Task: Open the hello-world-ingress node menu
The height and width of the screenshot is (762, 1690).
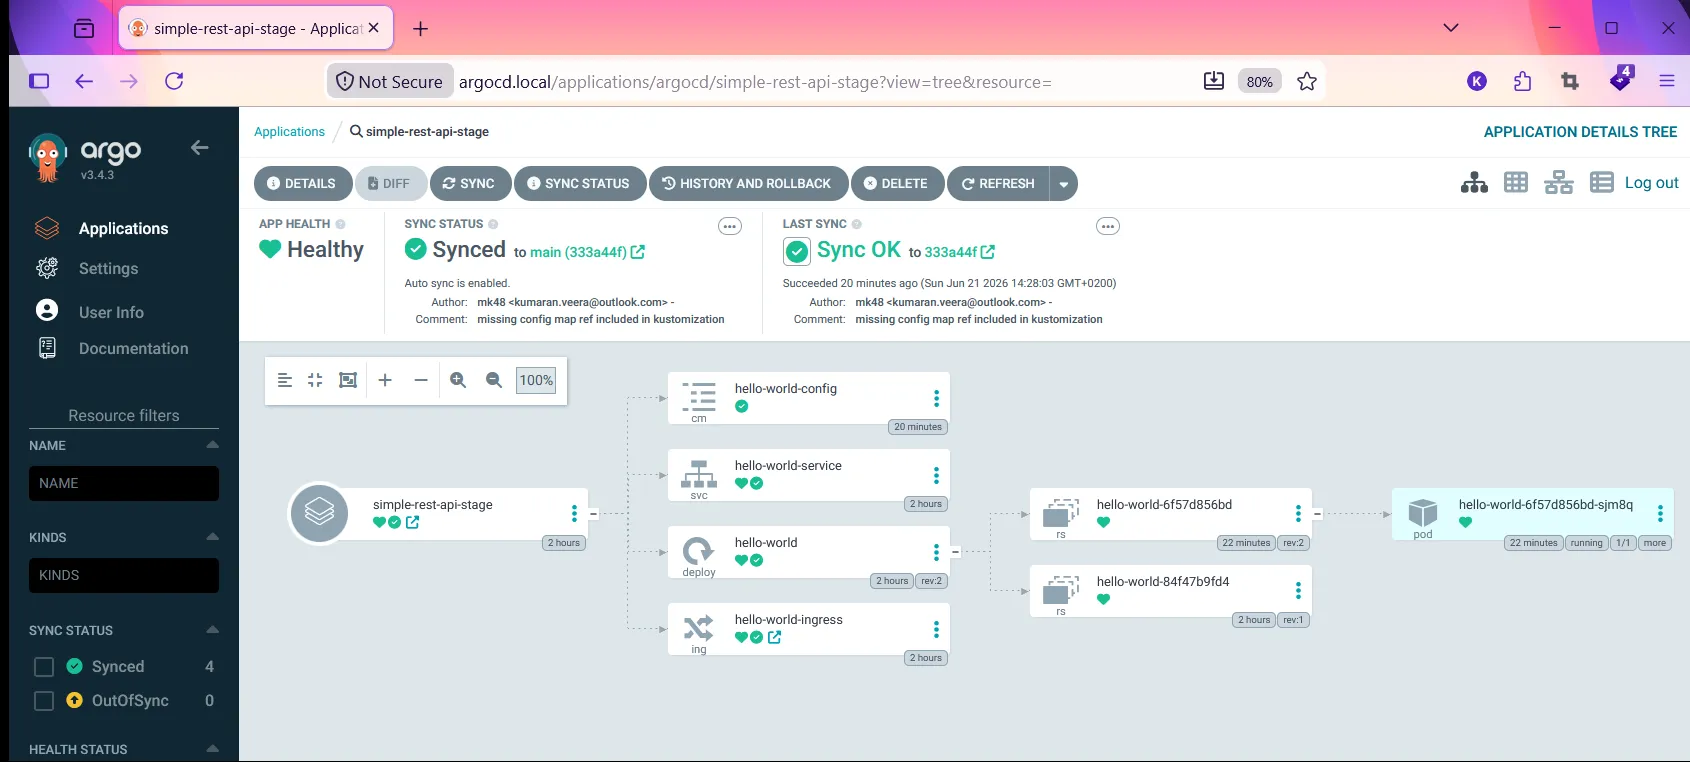Action: tap(936, 629)
